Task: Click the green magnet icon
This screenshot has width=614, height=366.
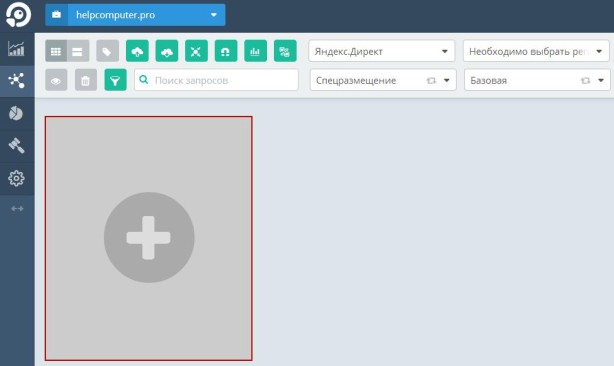Action: pos(226,51)
